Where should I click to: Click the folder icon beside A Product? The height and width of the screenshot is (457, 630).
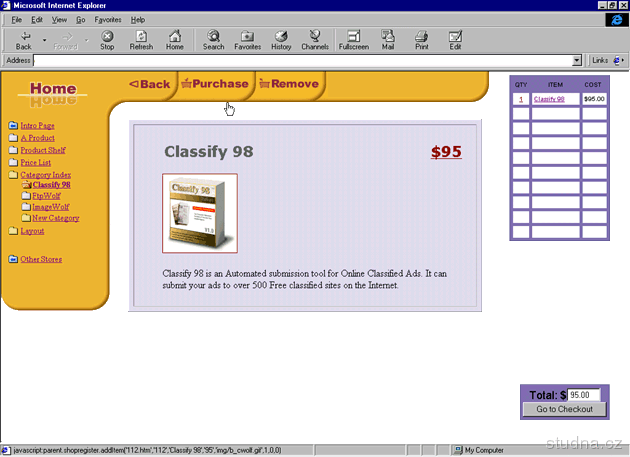tap(13, 137)
